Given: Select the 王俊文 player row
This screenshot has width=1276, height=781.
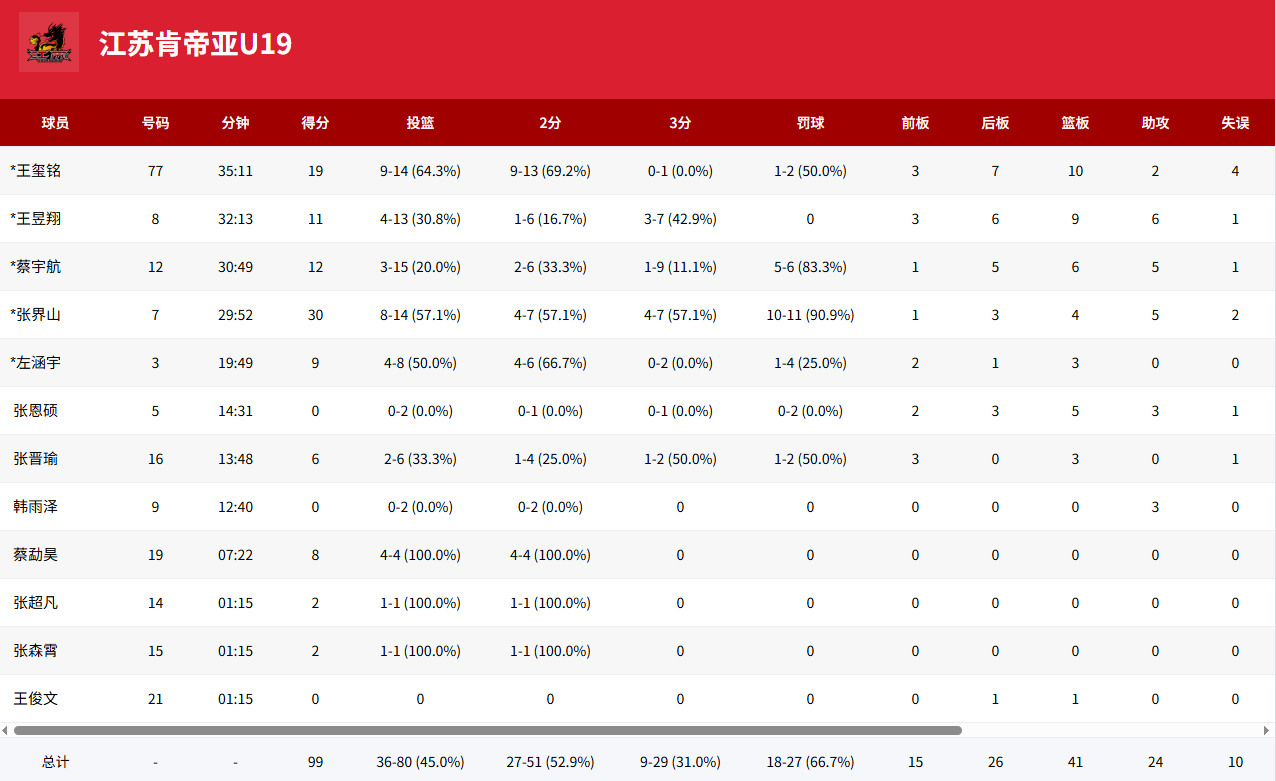Looking at the screenshot, I should pyautogui.click(x=638, y=699).
